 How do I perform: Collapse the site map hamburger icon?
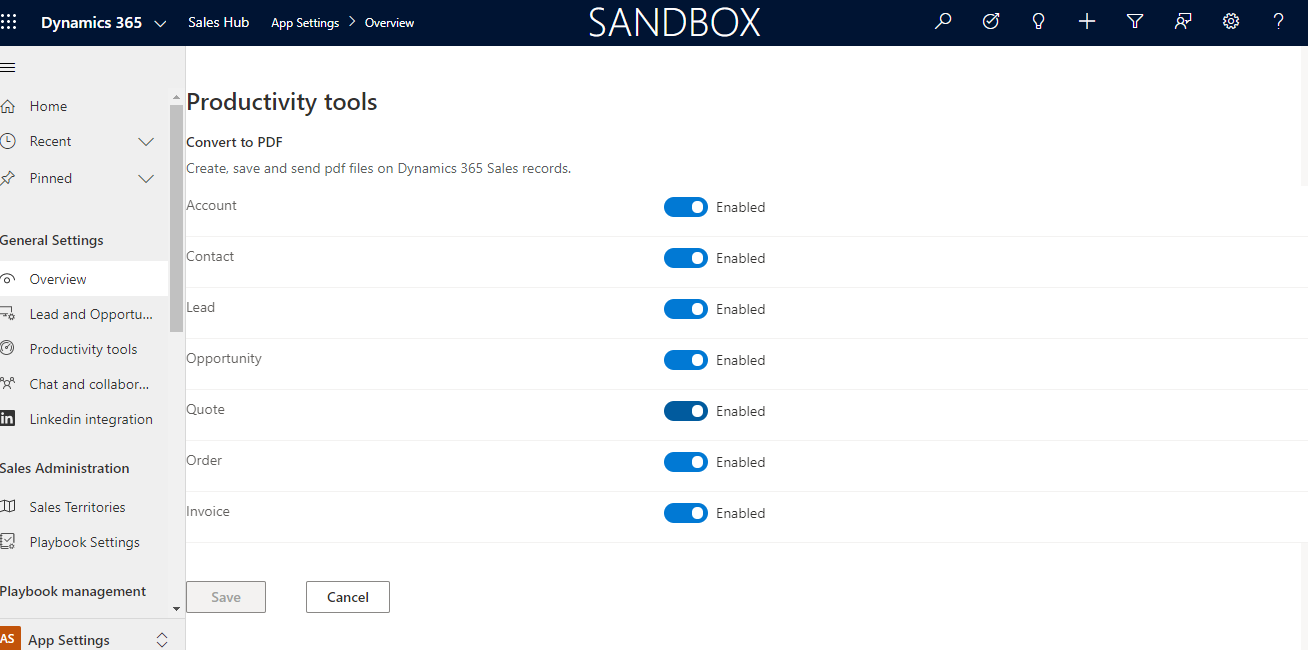point(8,67)
